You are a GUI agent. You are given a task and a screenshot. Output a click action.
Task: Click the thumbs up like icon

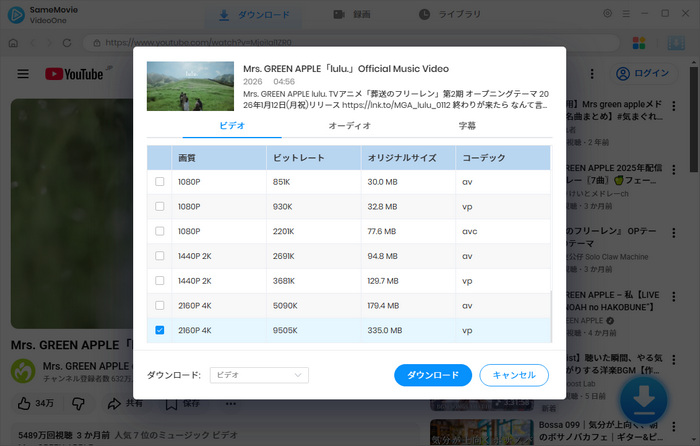click(x=24, y=404)
